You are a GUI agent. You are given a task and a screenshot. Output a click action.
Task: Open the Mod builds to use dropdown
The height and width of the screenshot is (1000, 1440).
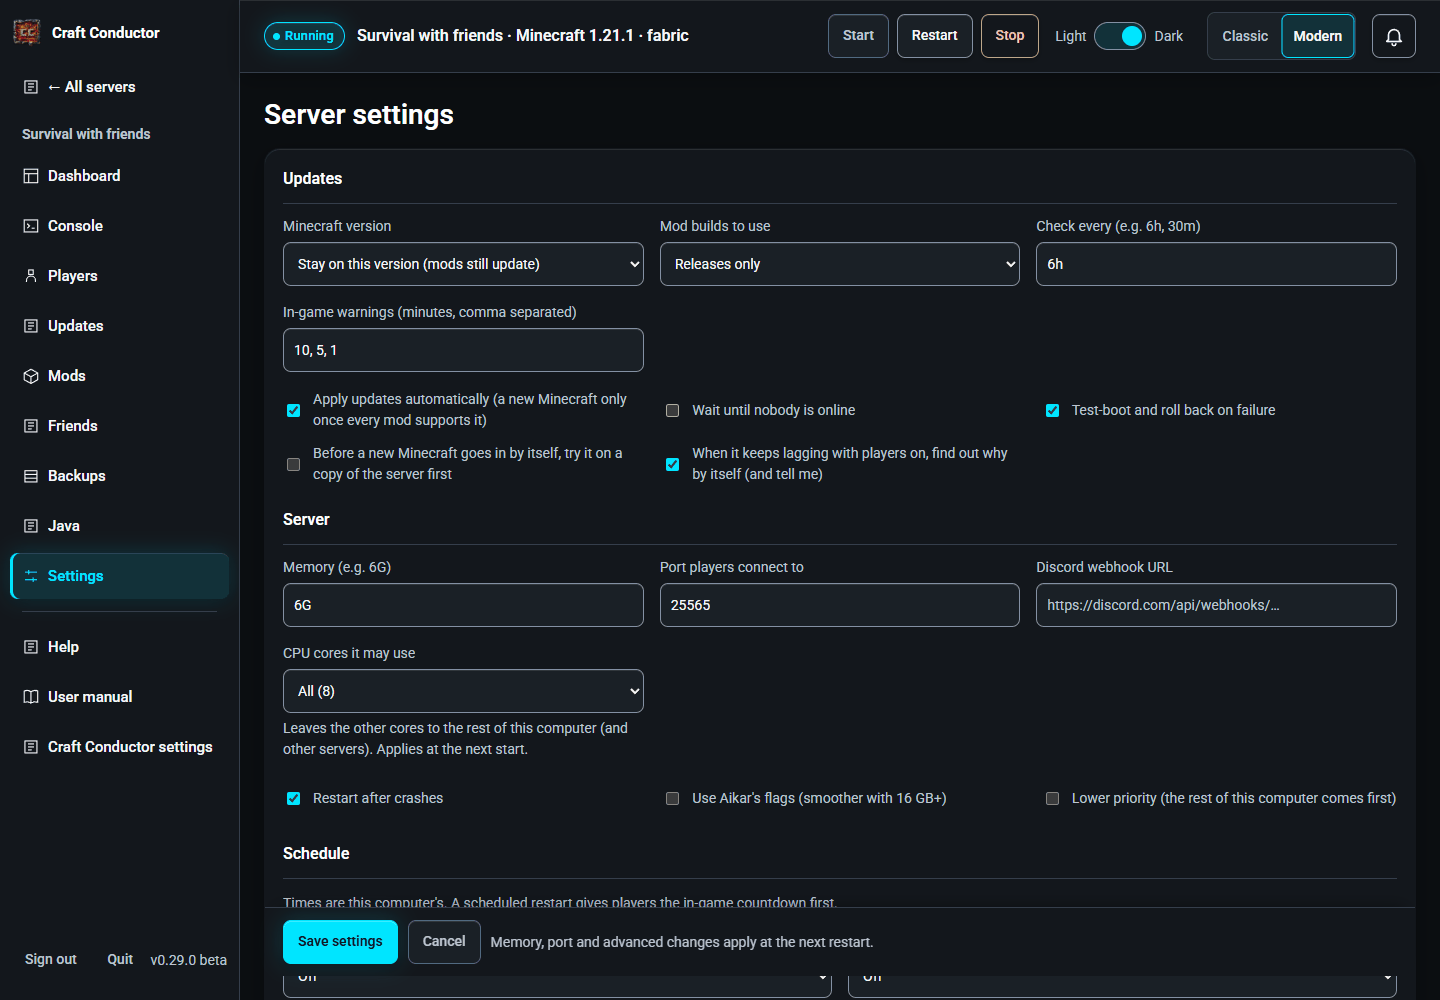(x=840, y=264)
